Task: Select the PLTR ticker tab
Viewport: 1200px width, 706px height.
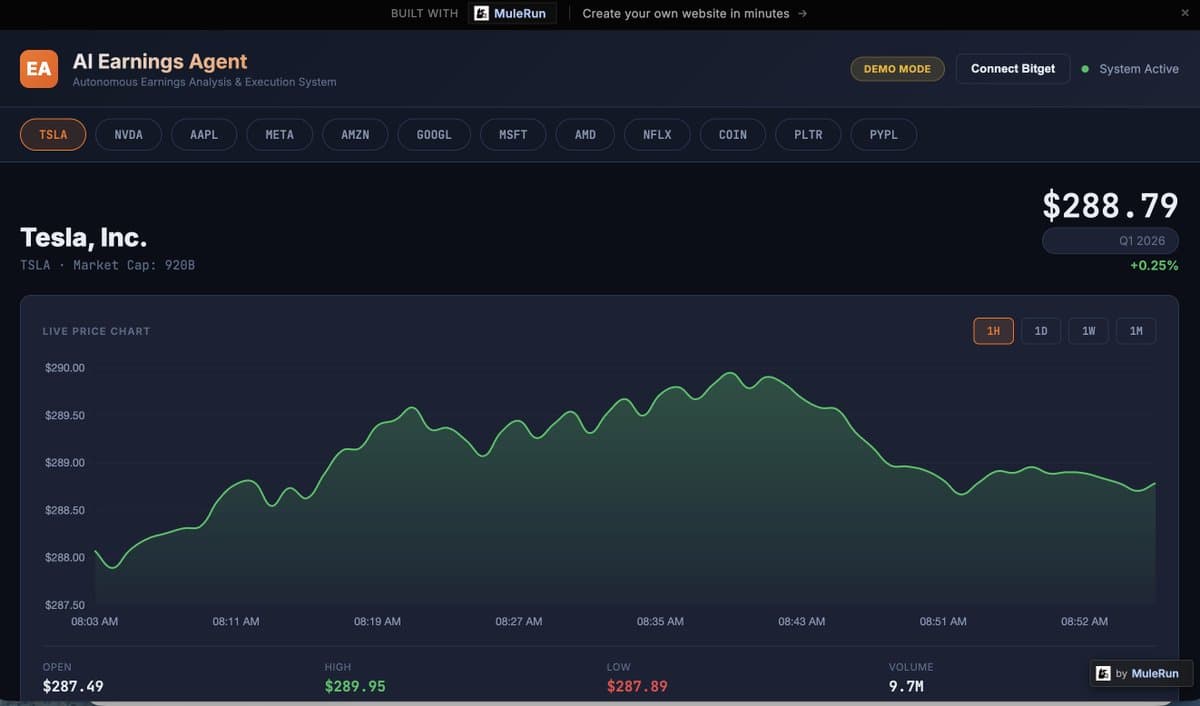Action: pyautogui.click(x=808, y=135)
